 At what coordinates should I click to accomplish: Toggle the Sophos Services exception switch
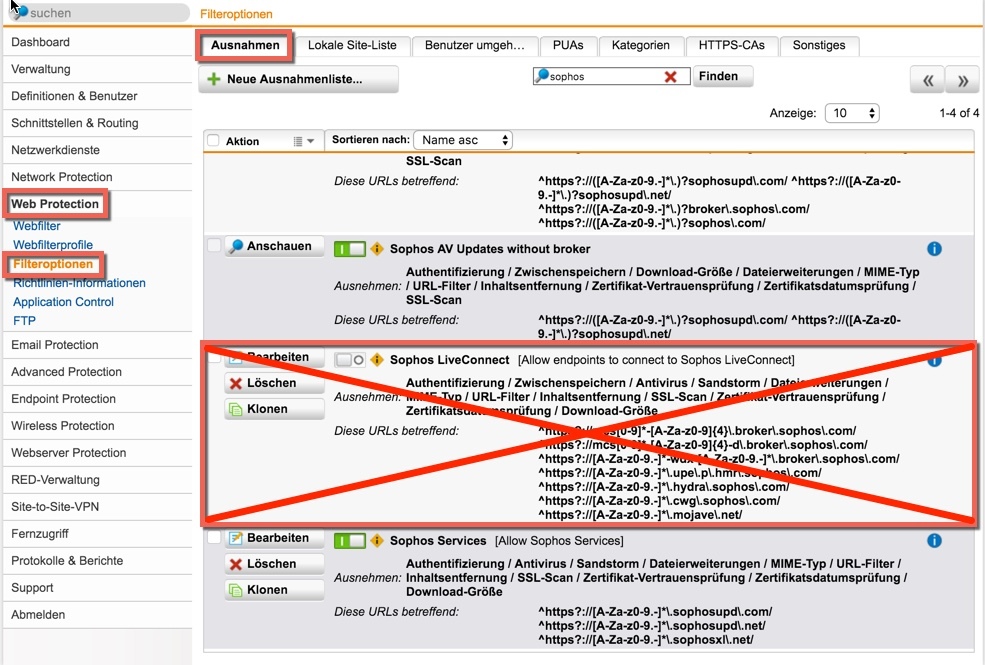(x=350, y=541)
